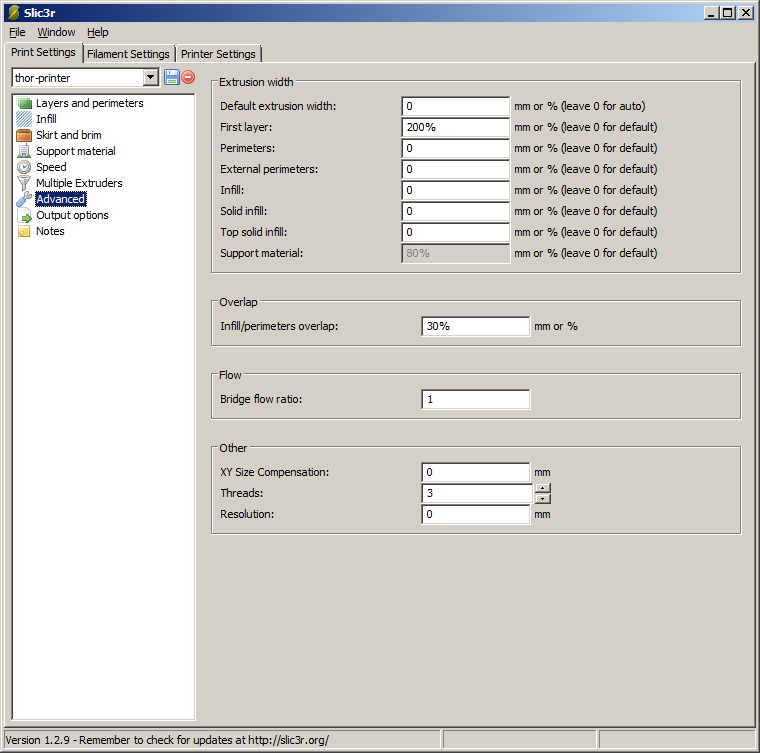Click the red delete preset icon
The height and width of the screenshot is (753, 760).
click(x=188, y=77)
